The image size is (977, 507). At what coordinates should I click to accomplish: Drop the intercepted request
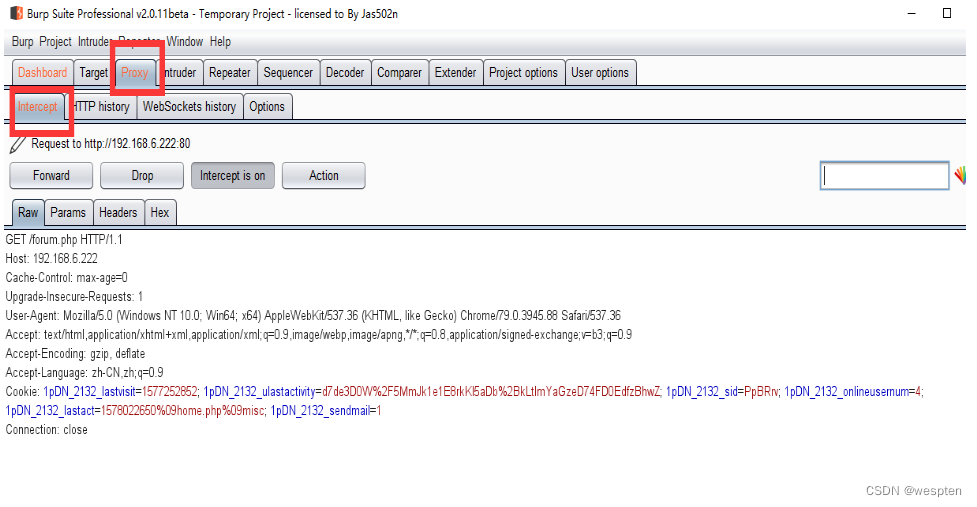tap(142, 176)
